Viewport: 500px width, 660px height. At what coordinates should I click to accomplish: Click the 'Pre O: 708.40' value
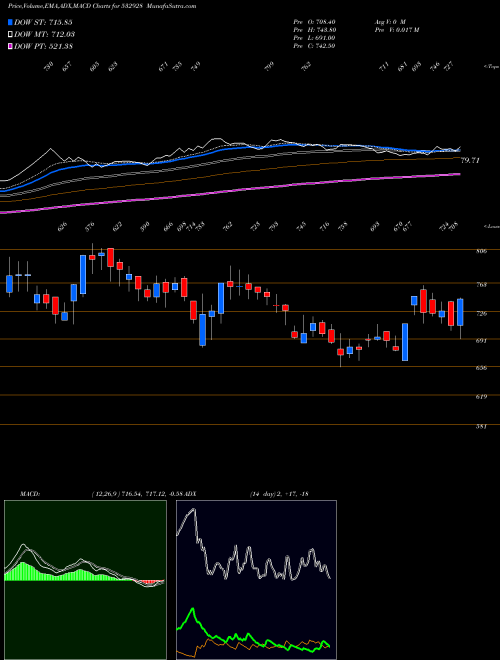click(x=314, y=22)
